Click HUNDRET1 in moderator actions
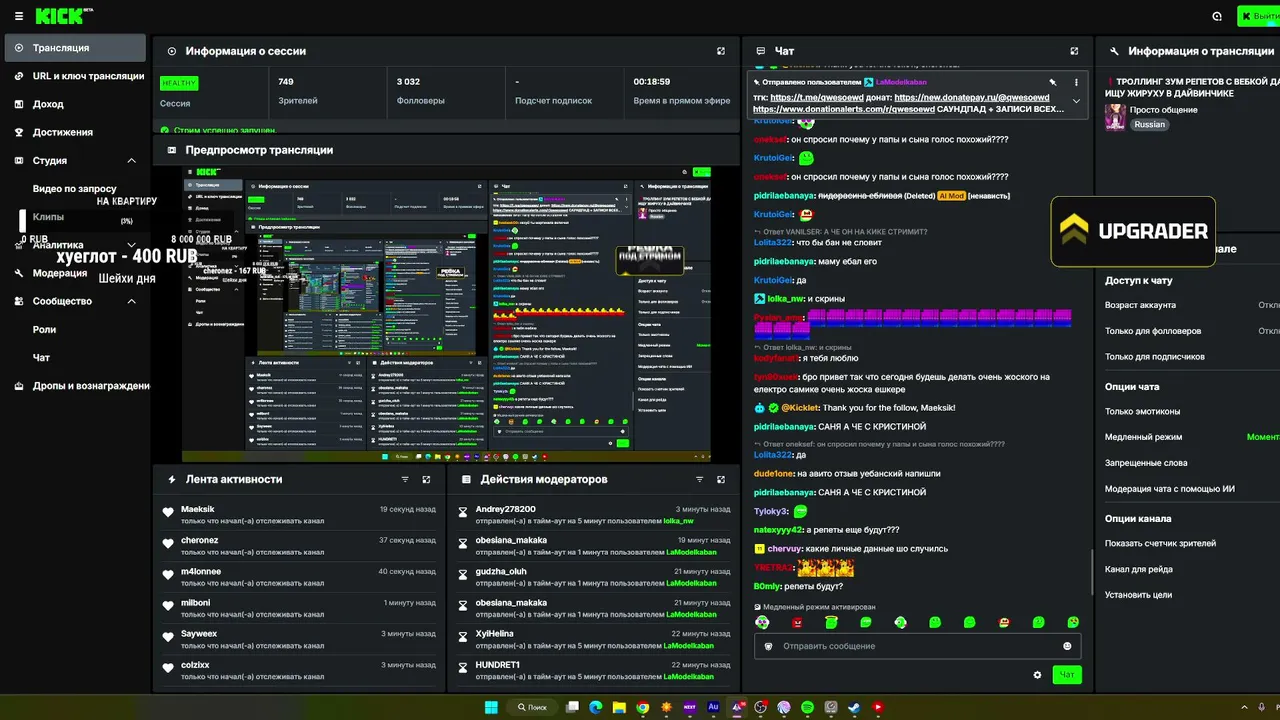The height and width of the screenshot is (720, 1280). (498, 665)
